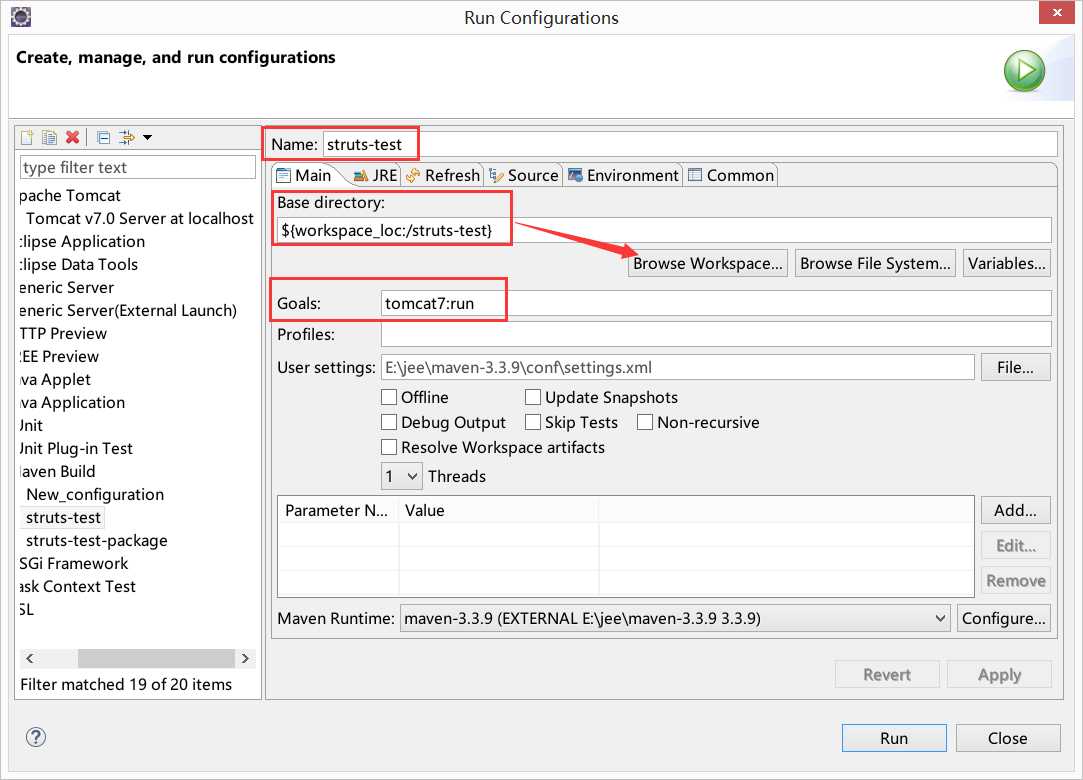
Task: Click the Browse Workspace... button
Action: [x=707, y=263]
